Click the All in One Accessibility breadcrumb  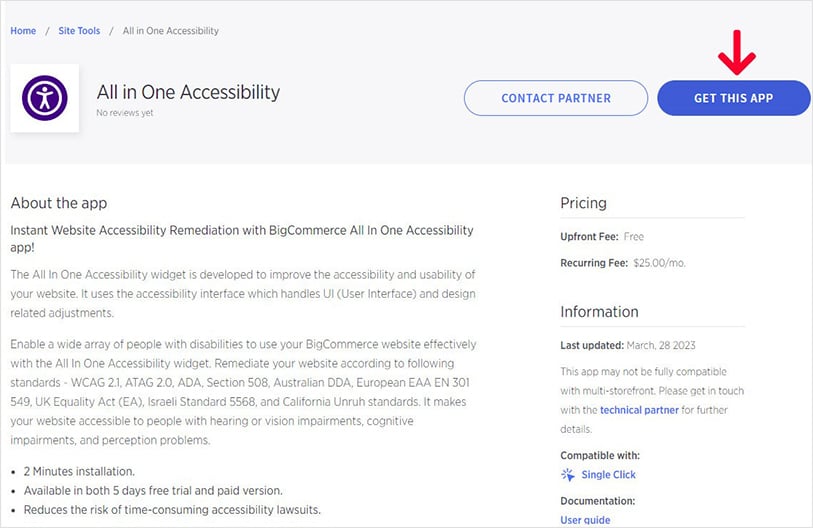pyautogui.click(x=170, y=31)
